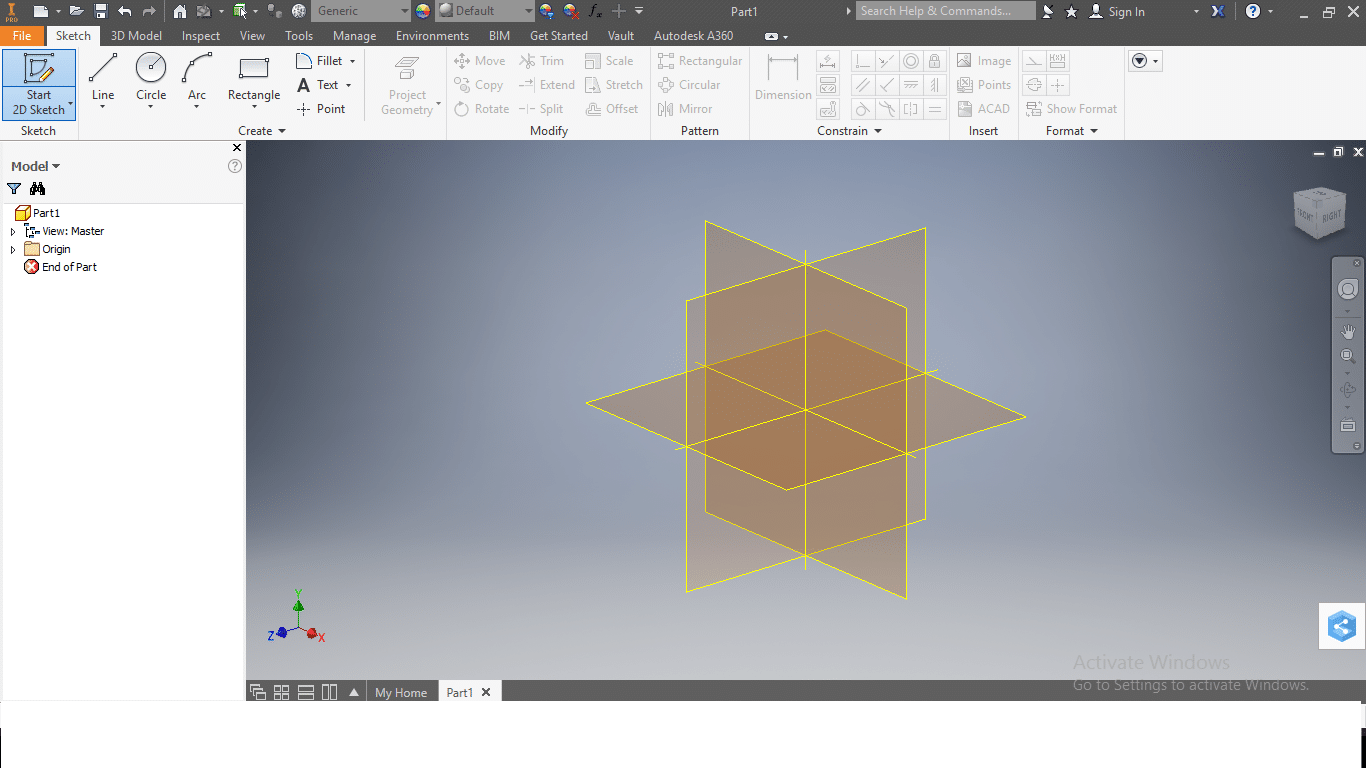This screenshot has width=1366, height=768.
Task: Click the Search Help & Commands field
Action: tap(945, 11)
